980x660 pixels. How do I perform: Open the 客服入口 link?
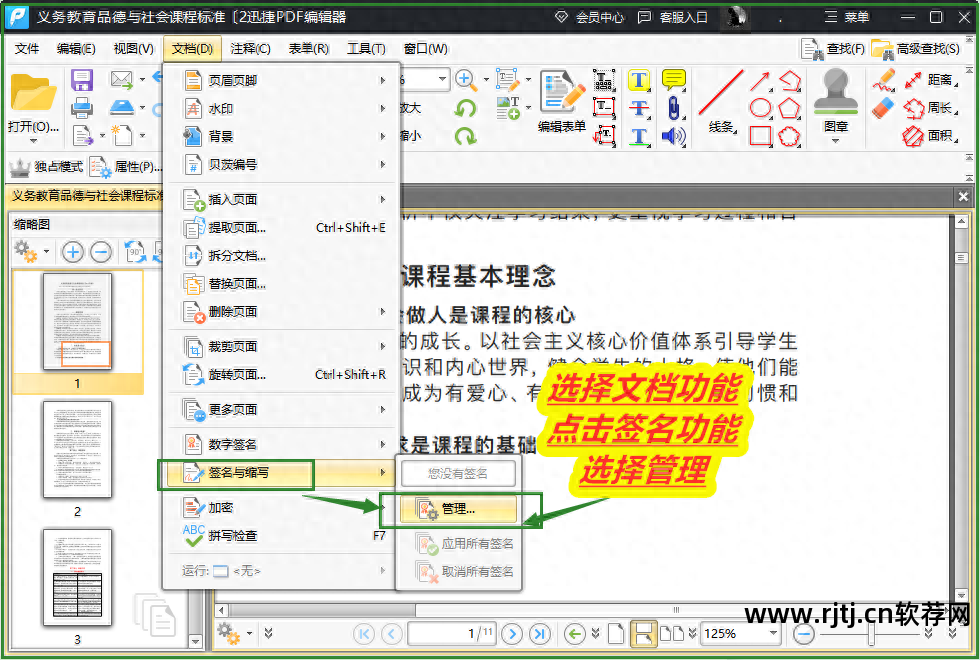coord(672,17)
